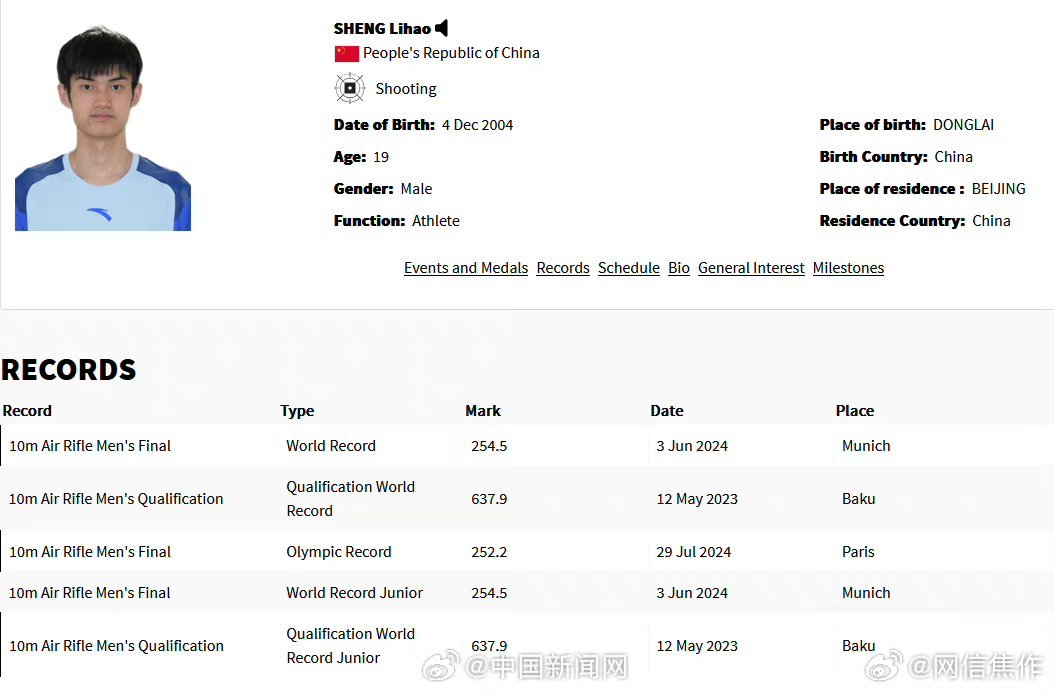Click the Weibo logo watermark near 网信焦作
1054x692 pixels.
(x=884, y=665)
